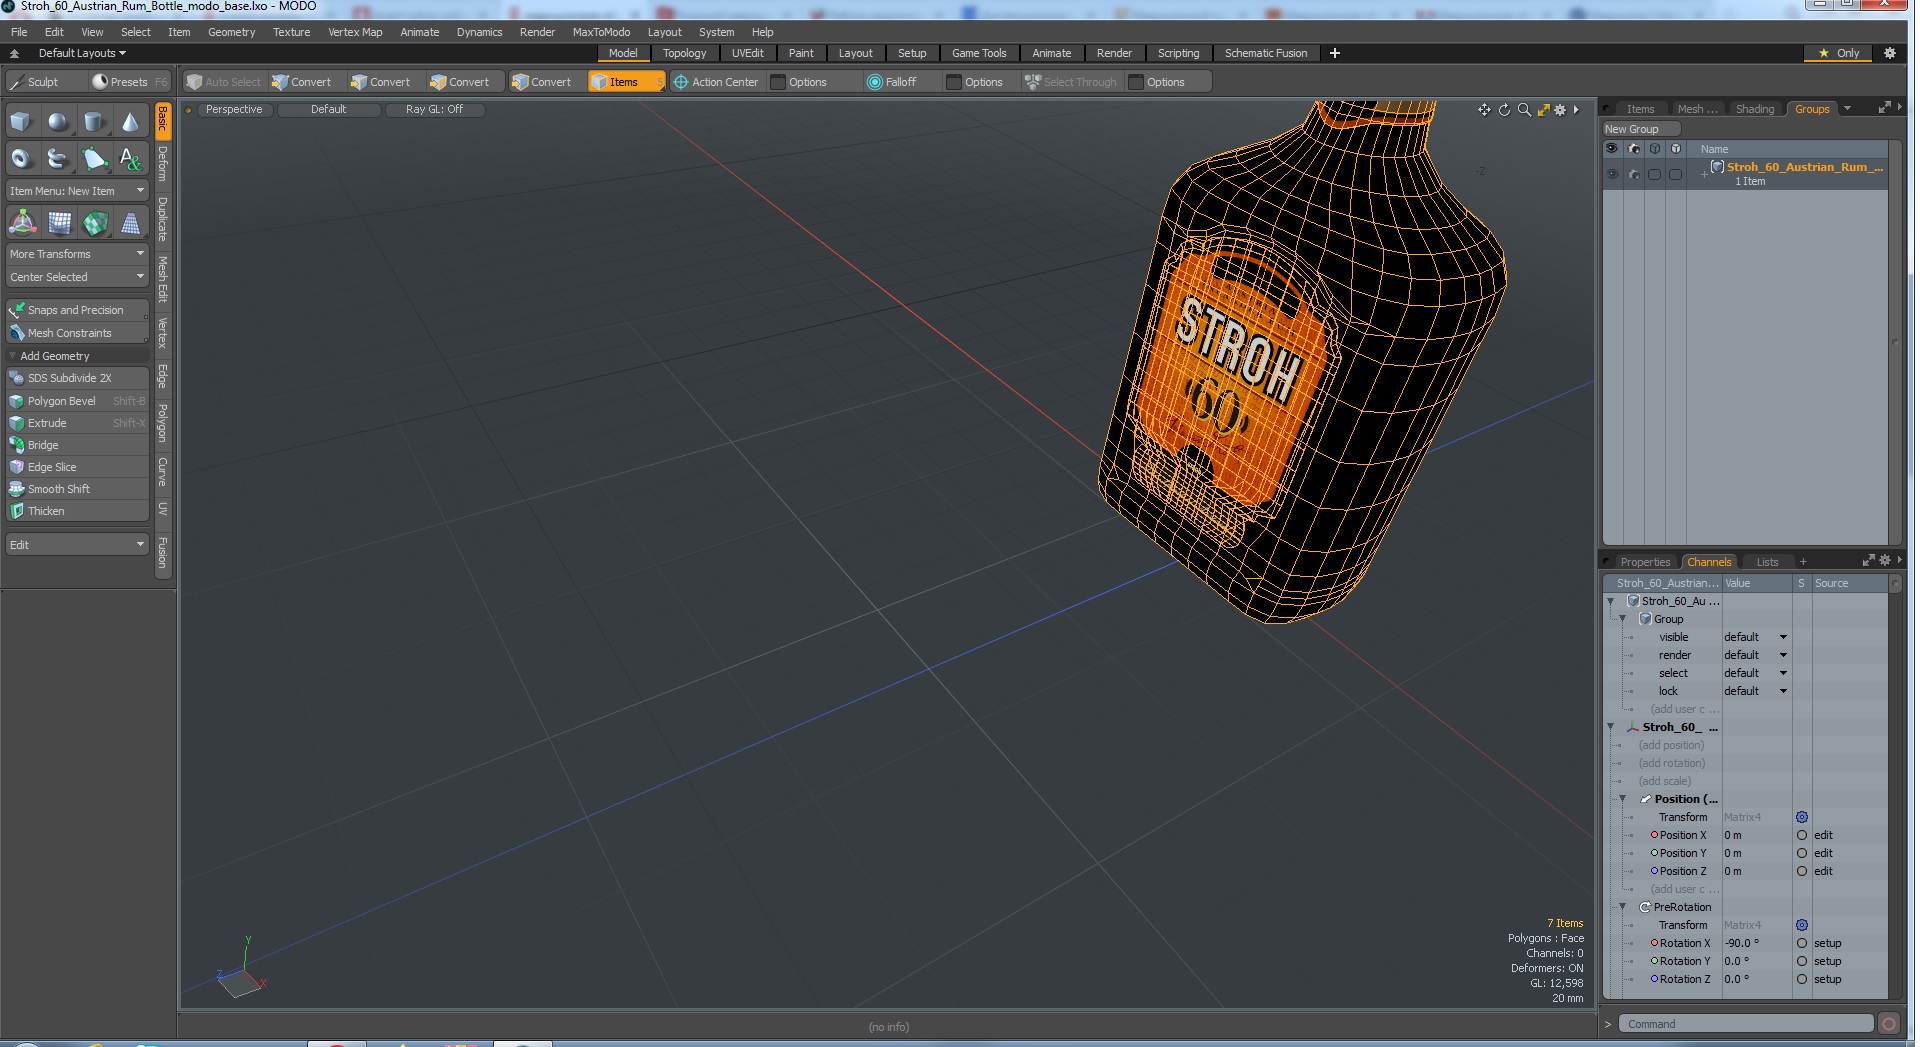Select the Cylinder primitive tool

[94, 122]
